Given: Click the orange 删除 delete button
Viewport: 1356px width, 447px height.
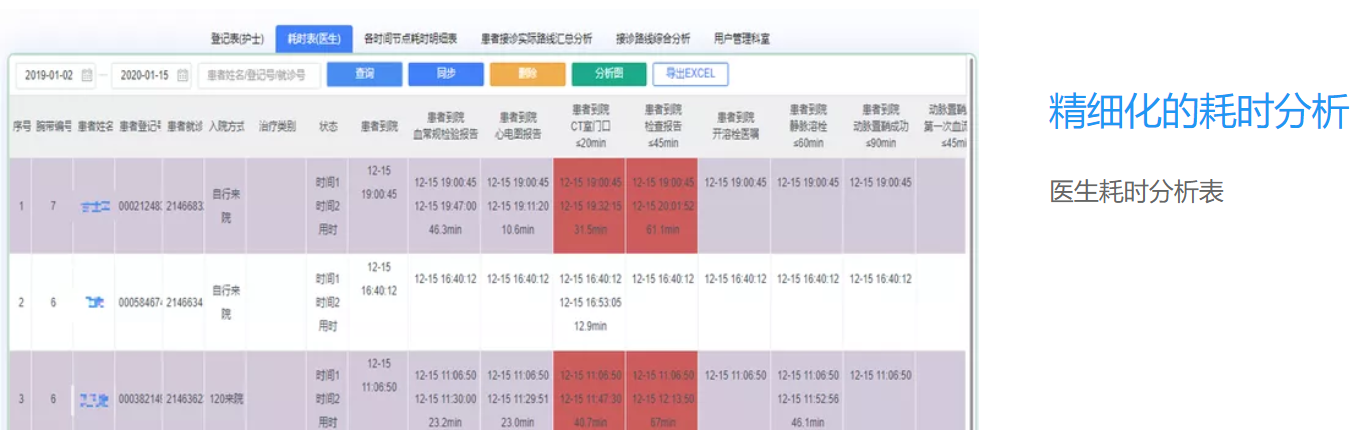Looking at the screenshot, I should point(527,74).
